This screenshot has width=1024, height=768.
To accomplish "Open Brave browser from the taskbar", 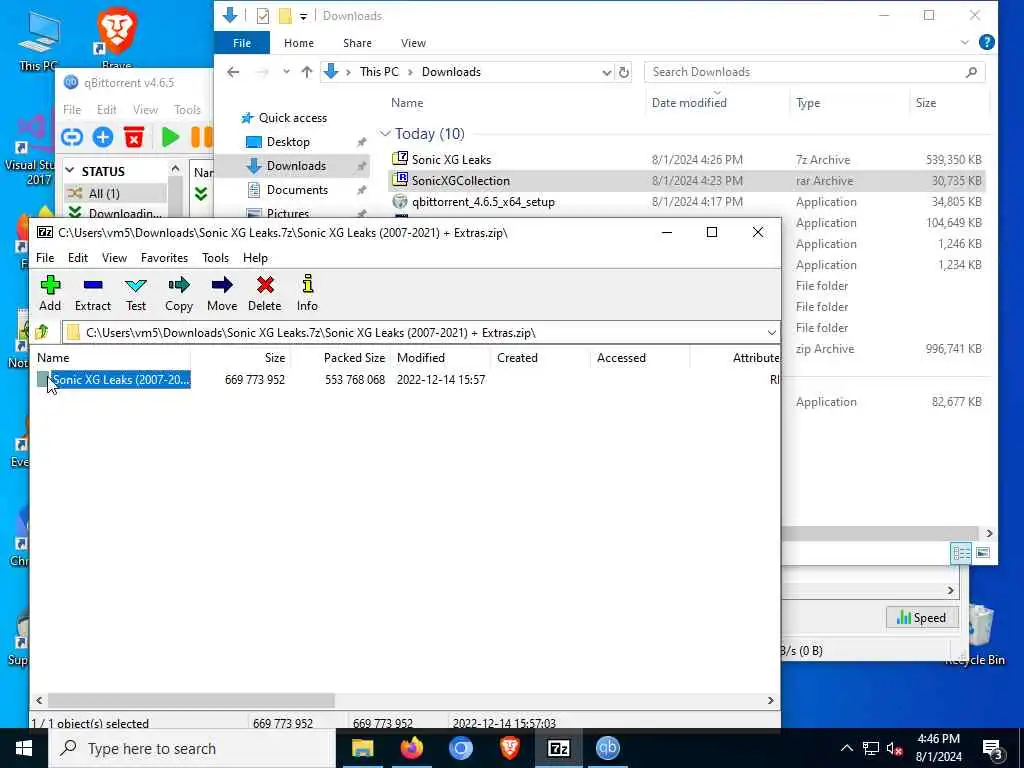I will [509, 748].
